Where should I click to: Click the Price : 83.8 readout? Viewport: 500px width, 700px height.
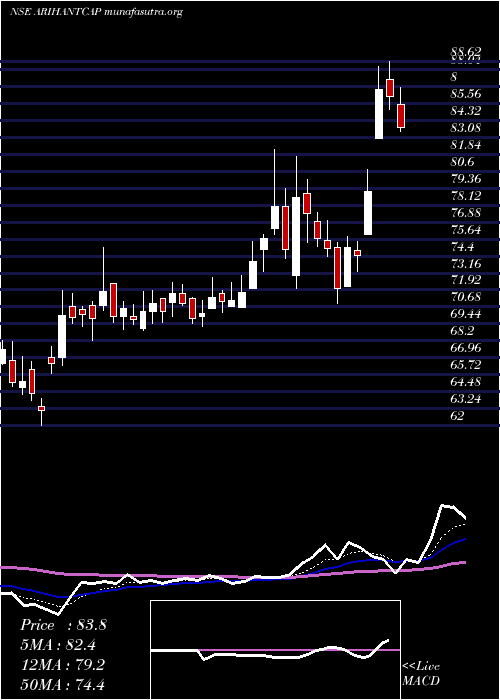(x=63, y=625)
